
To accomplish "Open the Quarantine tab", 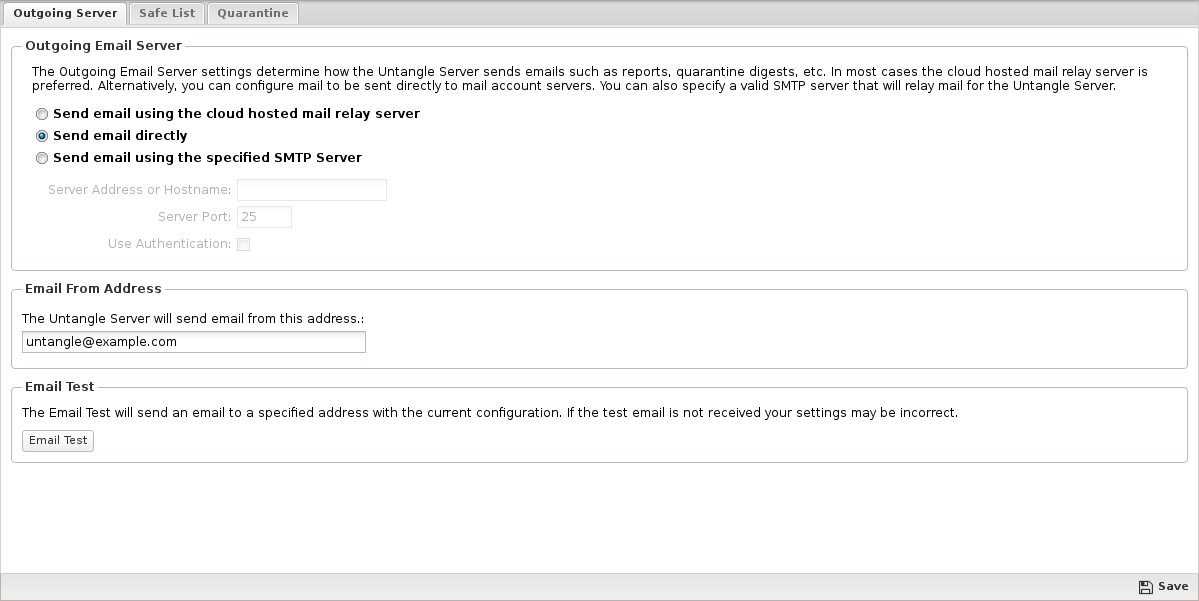I will coord(252,13).
